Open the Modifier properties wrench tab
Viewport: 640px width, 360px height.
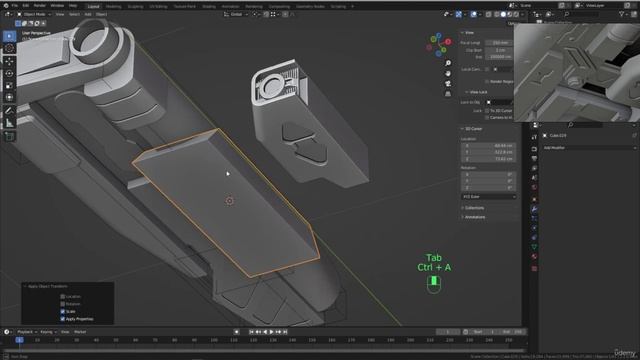(534, 209)
